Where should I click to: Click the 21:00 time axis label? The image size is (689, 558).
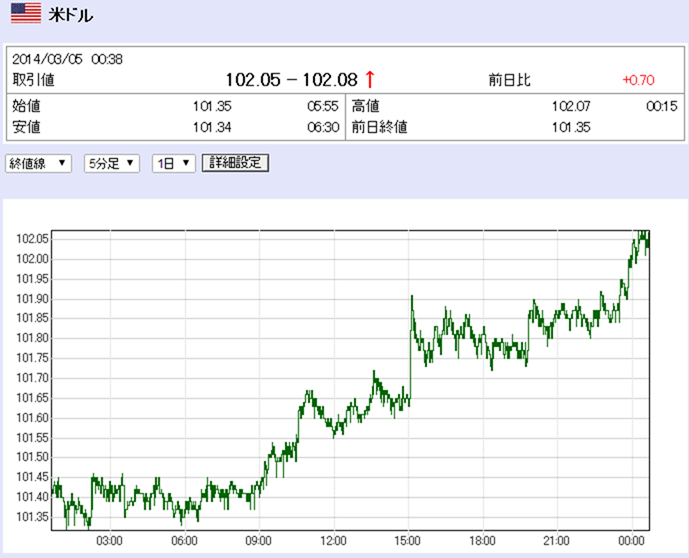[556, 540]
